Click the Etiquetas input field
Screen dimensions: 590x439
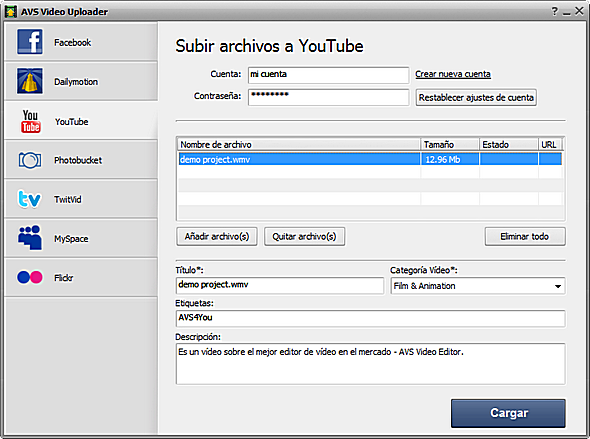[x=370, y=318]
